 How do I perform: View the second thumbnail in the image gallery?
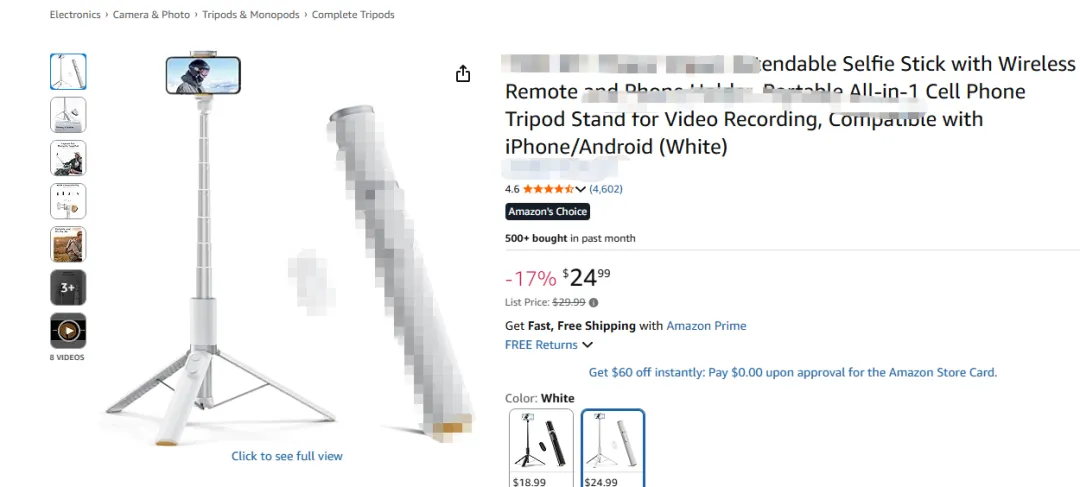click(68, 115)
